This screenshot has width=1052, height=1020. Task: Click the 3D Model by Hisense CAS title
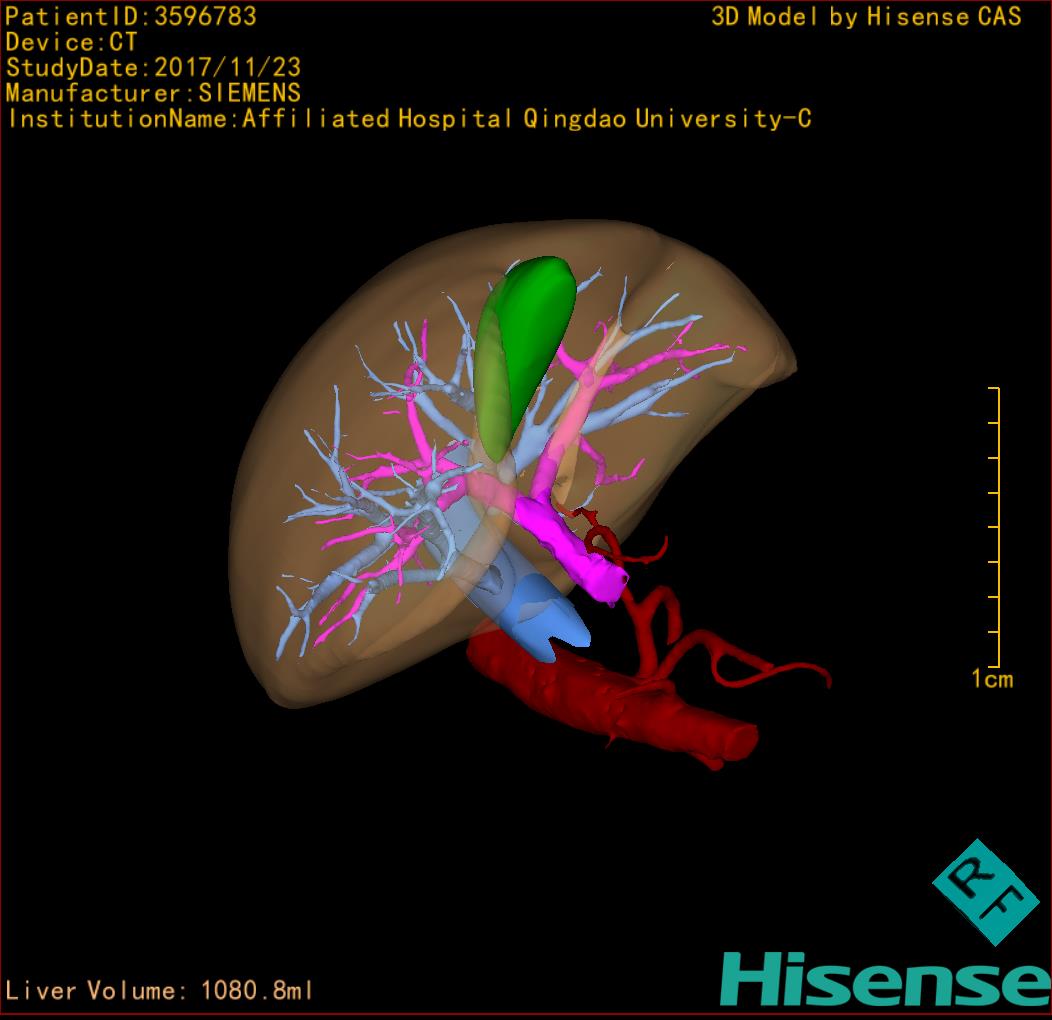(866, 16)
